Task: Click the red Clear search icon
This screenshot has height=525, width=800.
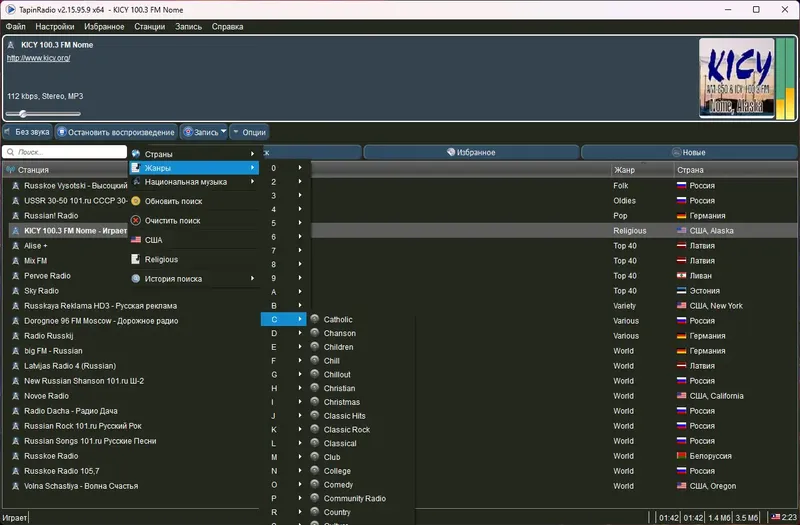Action: click(136, 220)
